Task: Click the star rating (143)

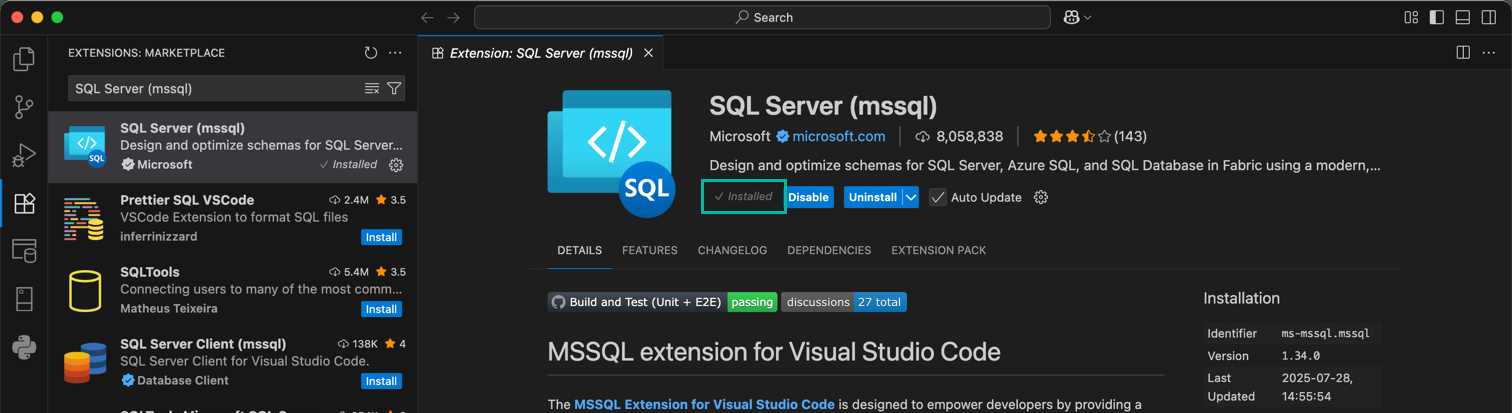Action: click(x=1090, y=137)
